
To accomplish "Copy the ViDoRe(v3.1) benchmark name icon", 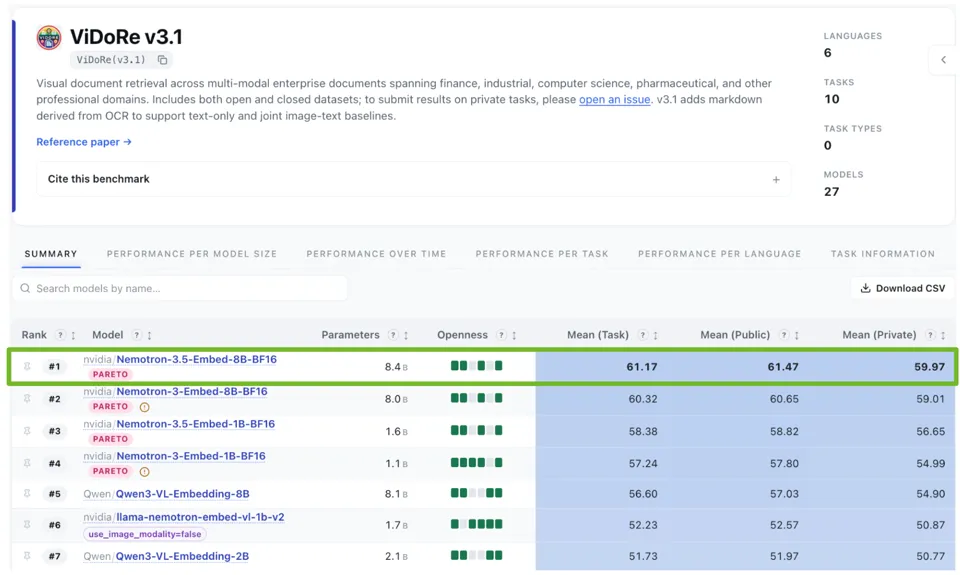I will [x=162, y=60].
